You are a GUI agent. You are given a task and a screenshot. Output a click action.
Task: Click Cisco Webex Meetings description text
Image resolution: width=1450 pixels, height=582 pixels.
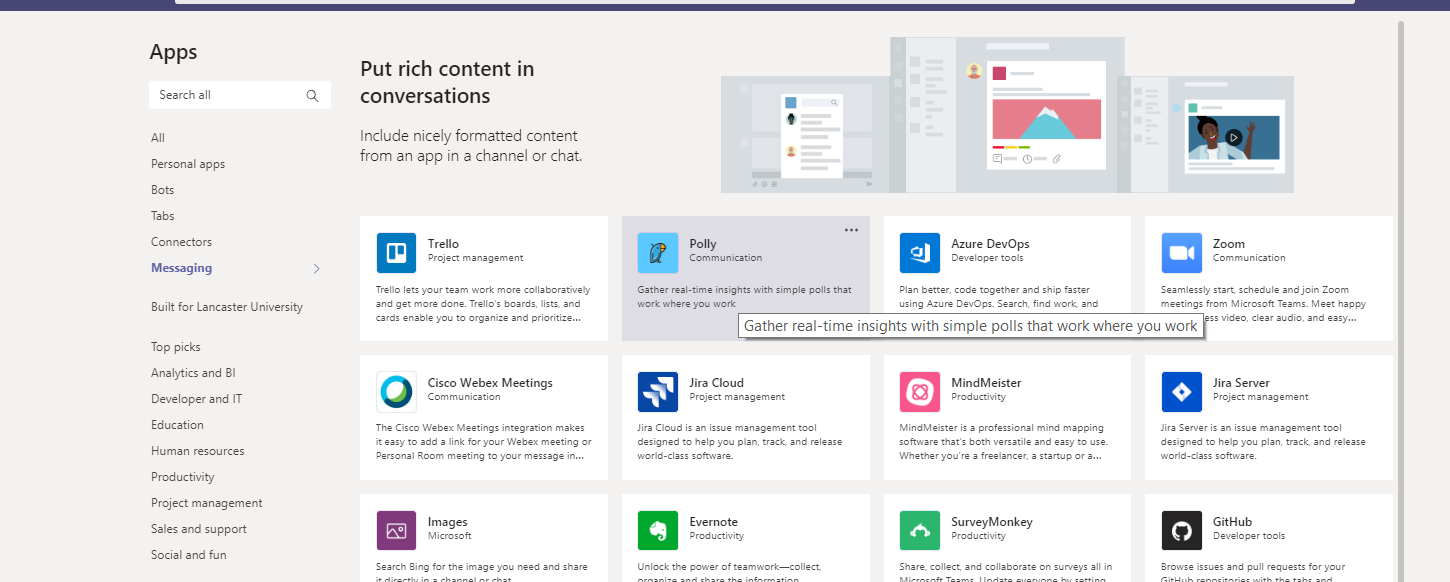[484, 441]
